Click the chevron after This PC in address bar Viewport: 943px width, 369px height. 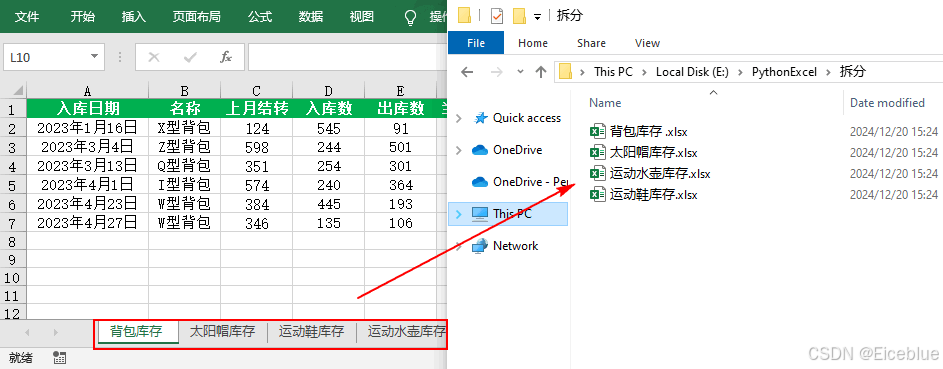click(644, 72)
